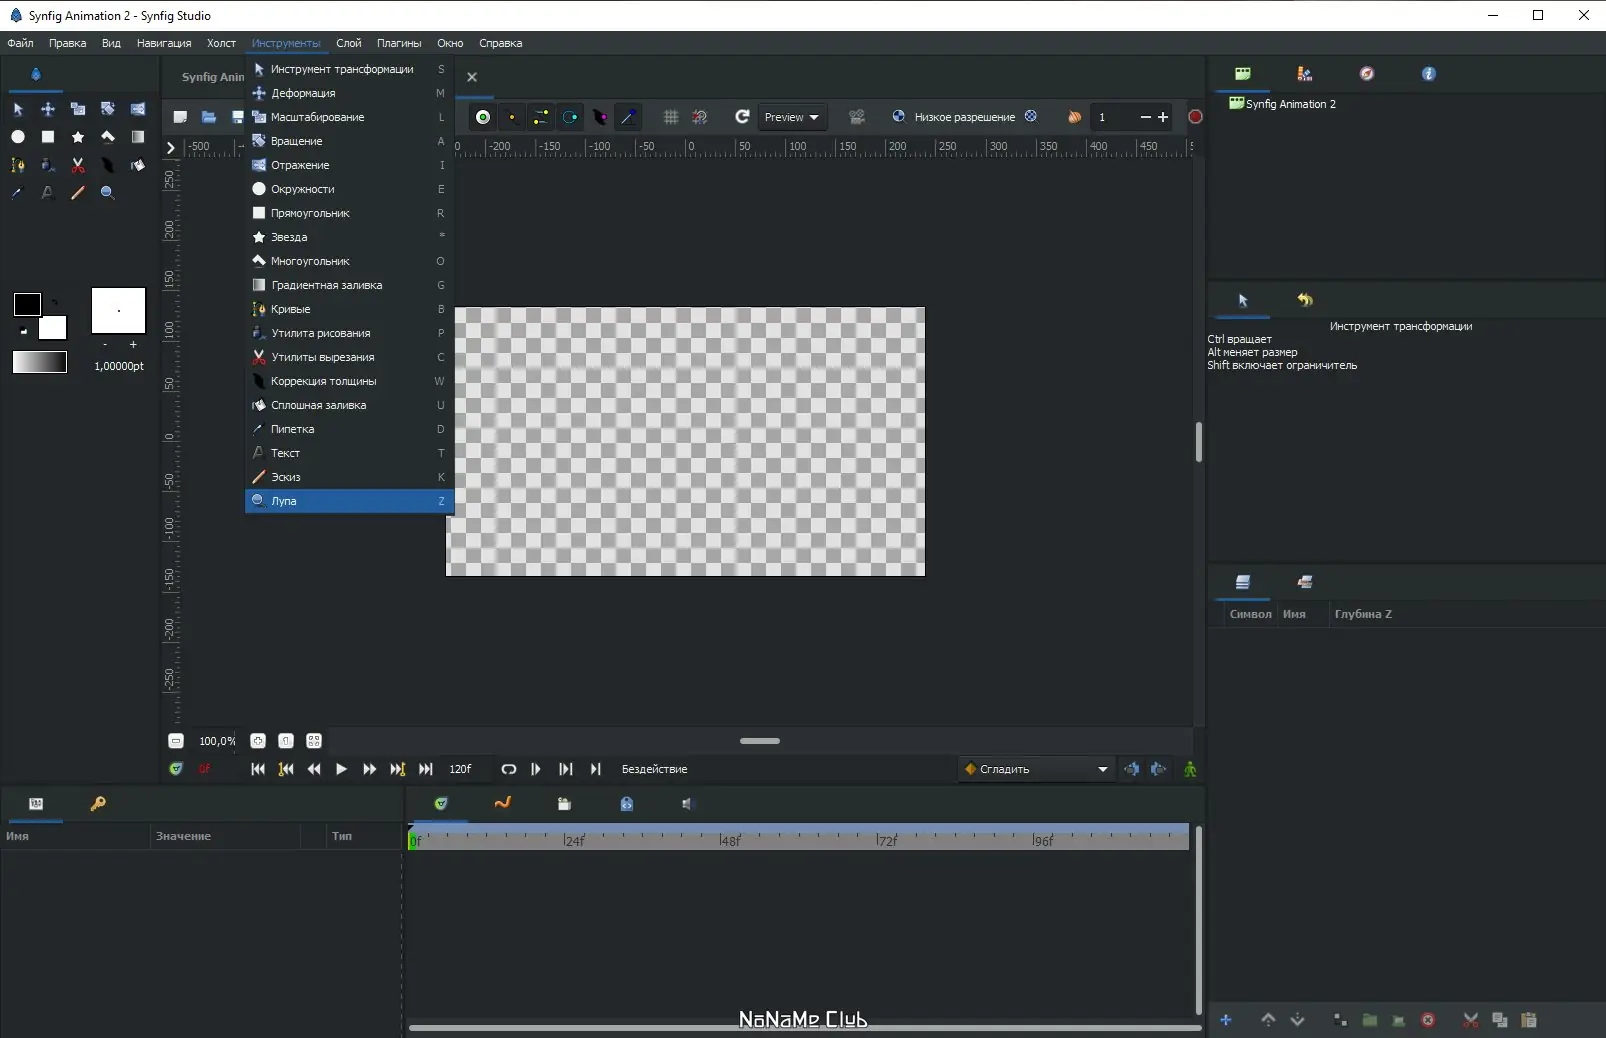Open the Слой menu
This screenshot has width=1606, height=1038.
(349, 43)
